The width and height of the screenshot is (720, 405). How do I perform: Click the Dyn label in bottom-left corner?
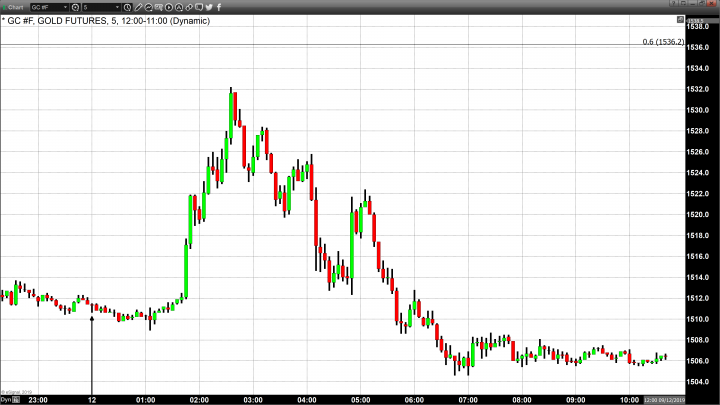tap(6, 400)
